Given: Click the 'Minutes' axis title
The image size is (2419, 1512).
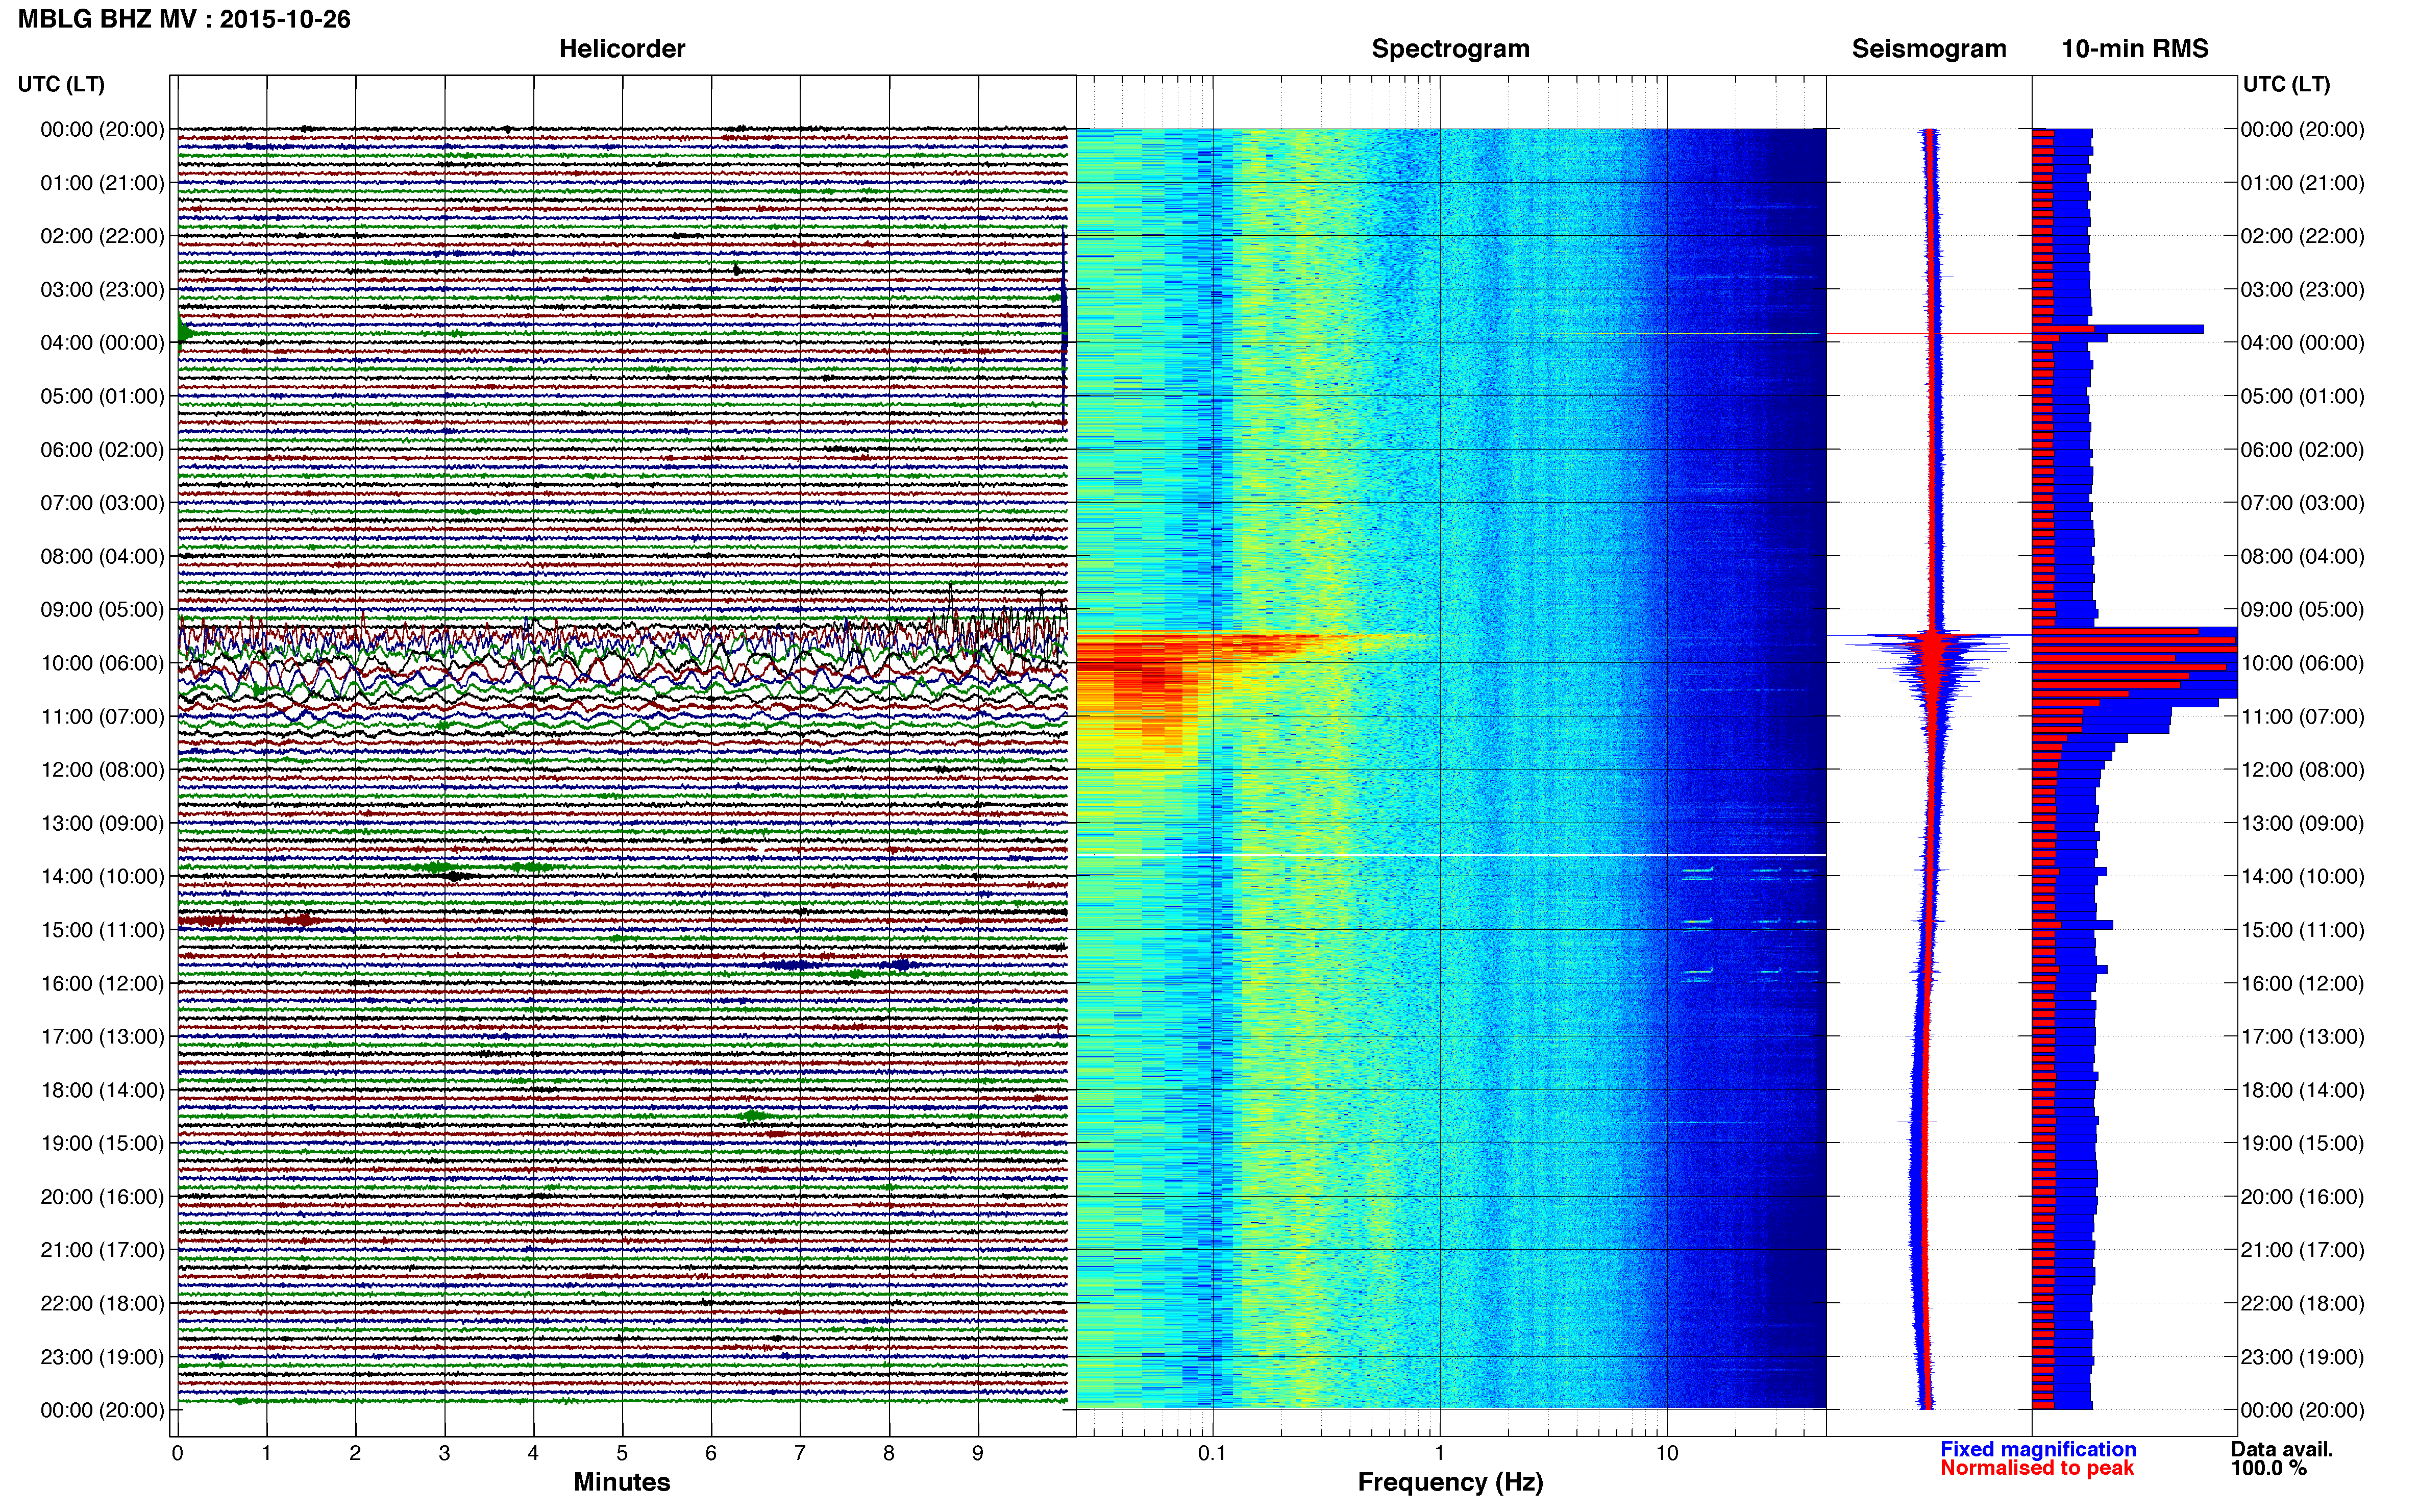Looking at the screenshot, I should pyautogui.click(x=621, y=1482).
